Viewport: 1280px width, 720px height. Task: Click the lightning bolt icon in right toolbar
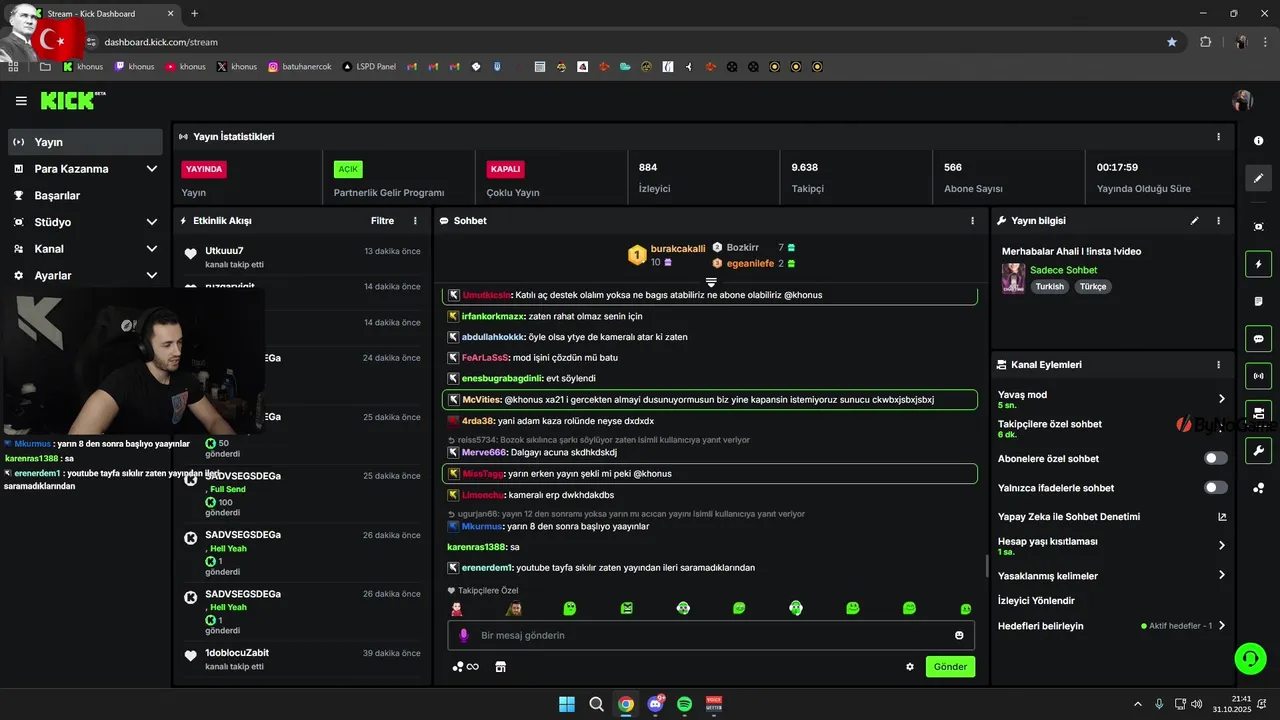coord(1259,264)
